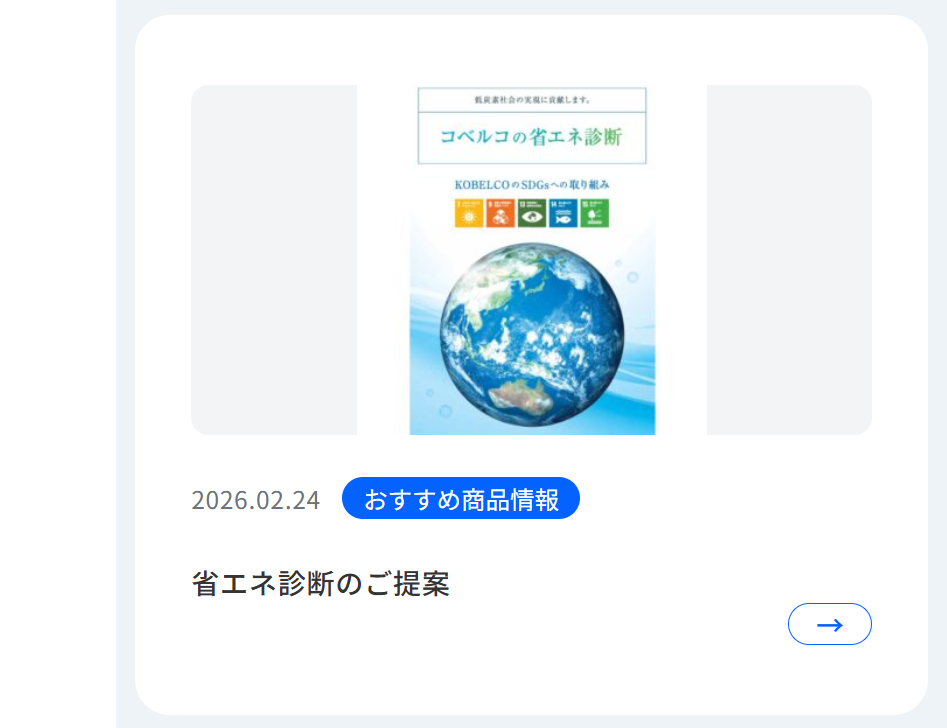The height and width of the screenshot is (728, 947).
Task: Click the orange industry SDG icon
Action: tap(500, 213)
